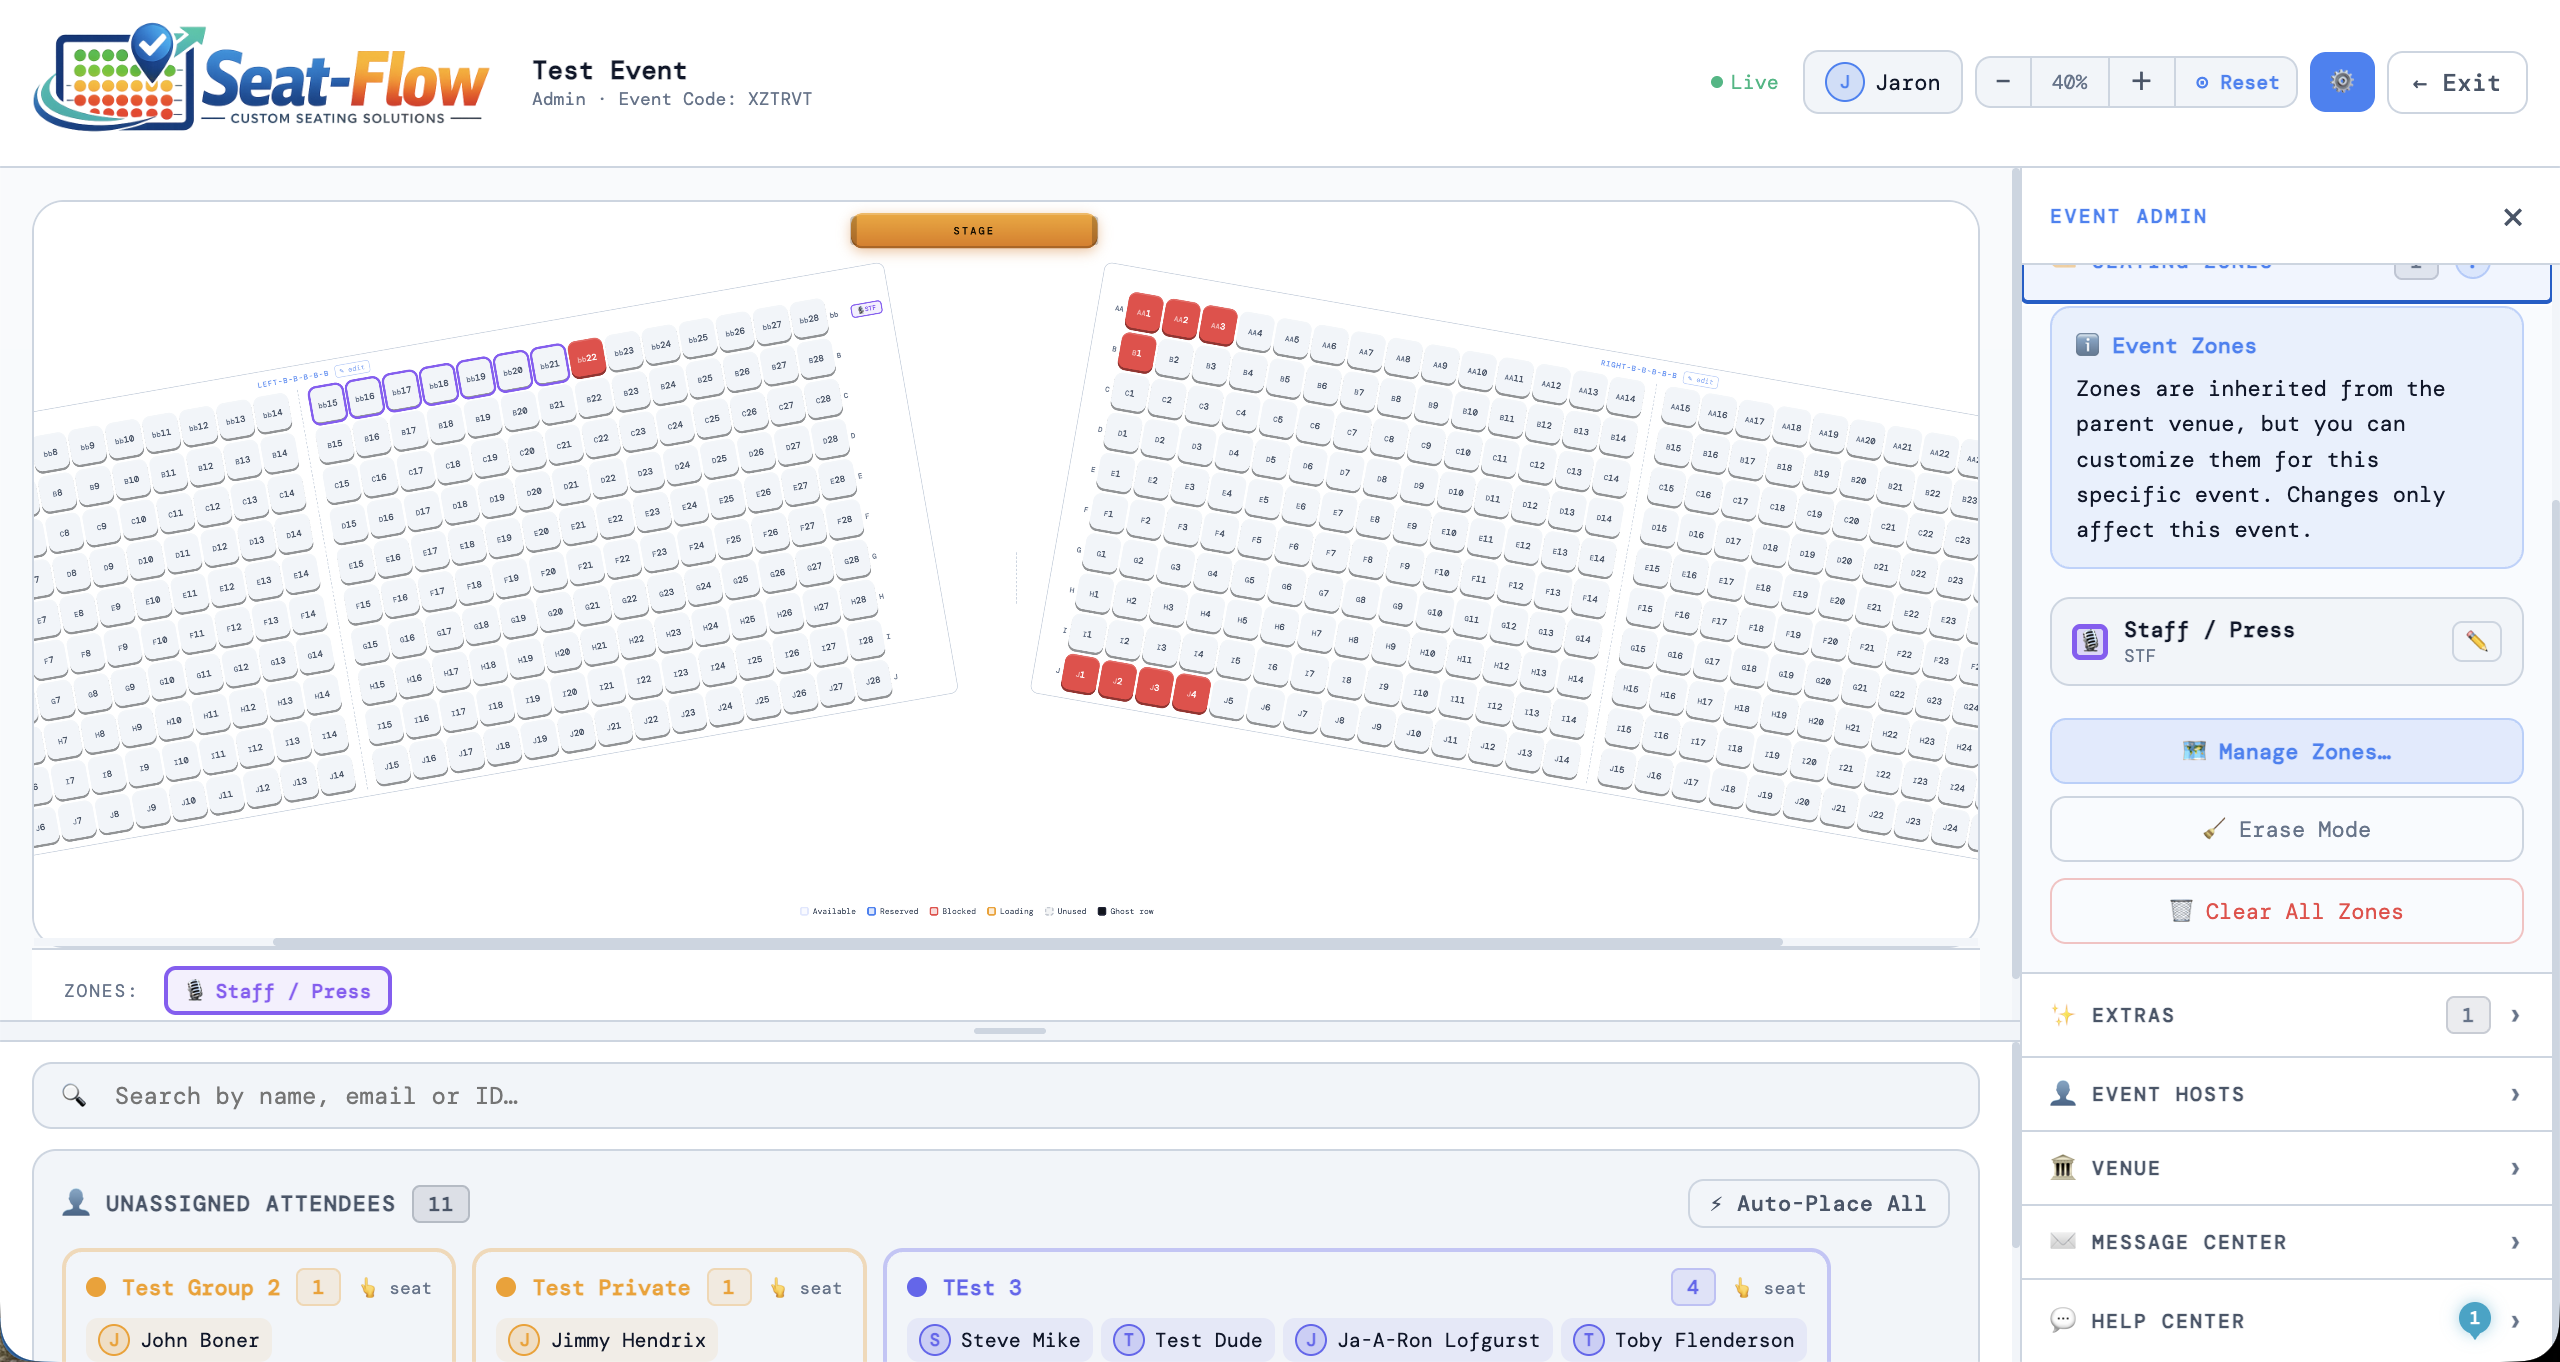Click the pencil edit icon for Staff / Press
The width and height of the screenshot is (2560, 1362).
2476,641
